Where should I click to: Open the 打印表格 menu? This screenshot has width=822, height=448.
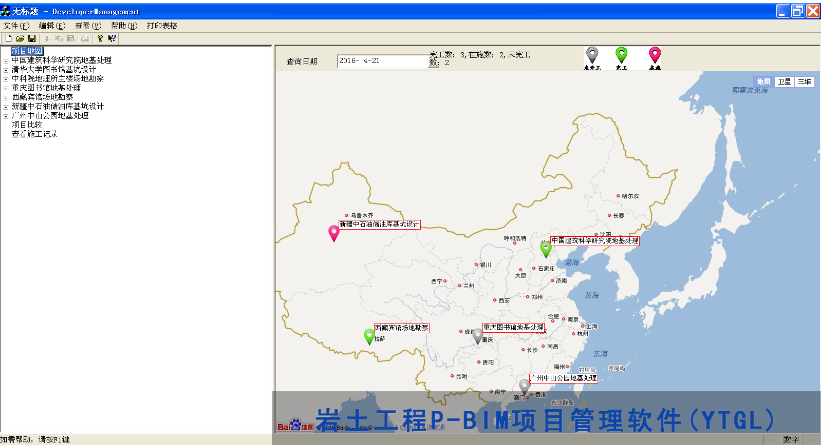162,26
